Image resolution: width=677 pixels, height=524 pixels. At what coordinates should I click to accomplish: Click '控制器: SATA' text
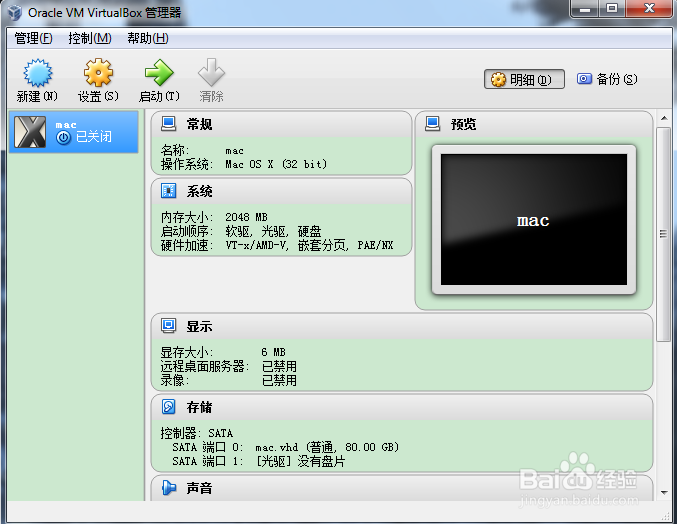click(196, 433)
